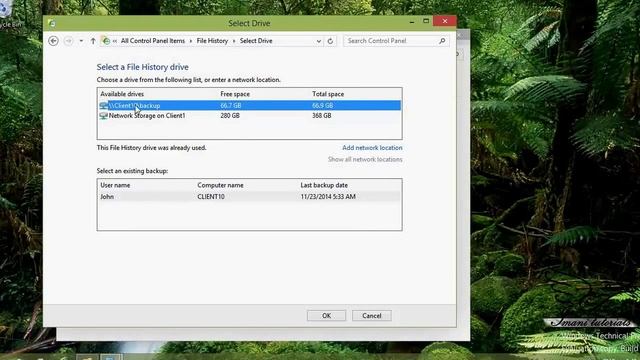Image resolution: width=640 pixels, height=360 pixels.
Task: Click the 368 GB total space value
Action: (322, 116)
